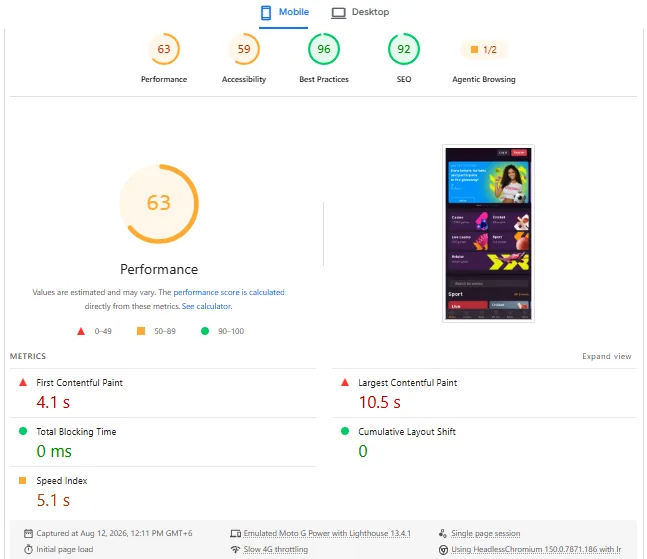Click 'Using HeadlessChromium 150.0.7871.186' text
Screen dimensions: 647x559
[x=536, y=549]
